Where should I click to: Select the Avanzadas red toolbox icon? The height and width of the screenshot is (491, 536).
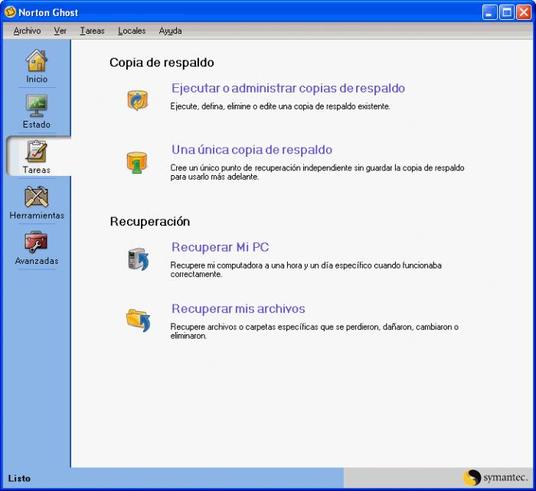(x=36, y=242)
